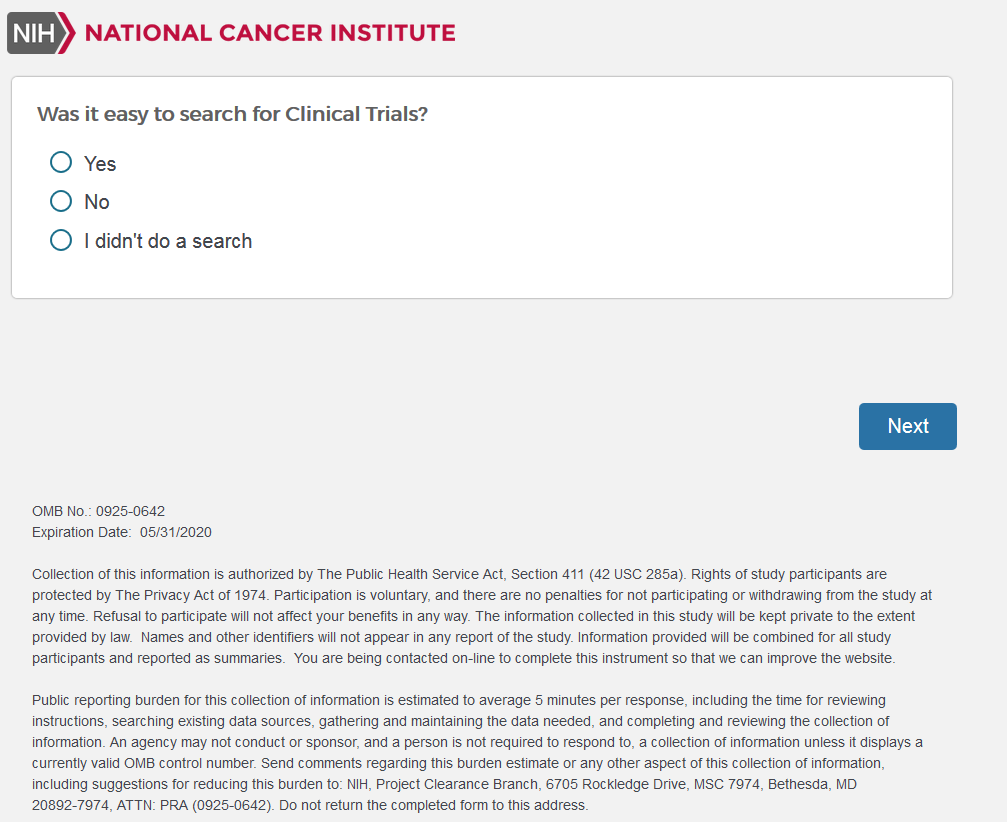This screenshot has width=1007, height=822.
Task: Click the Expiration Date 05/31/2020 text
Action: 122,532
